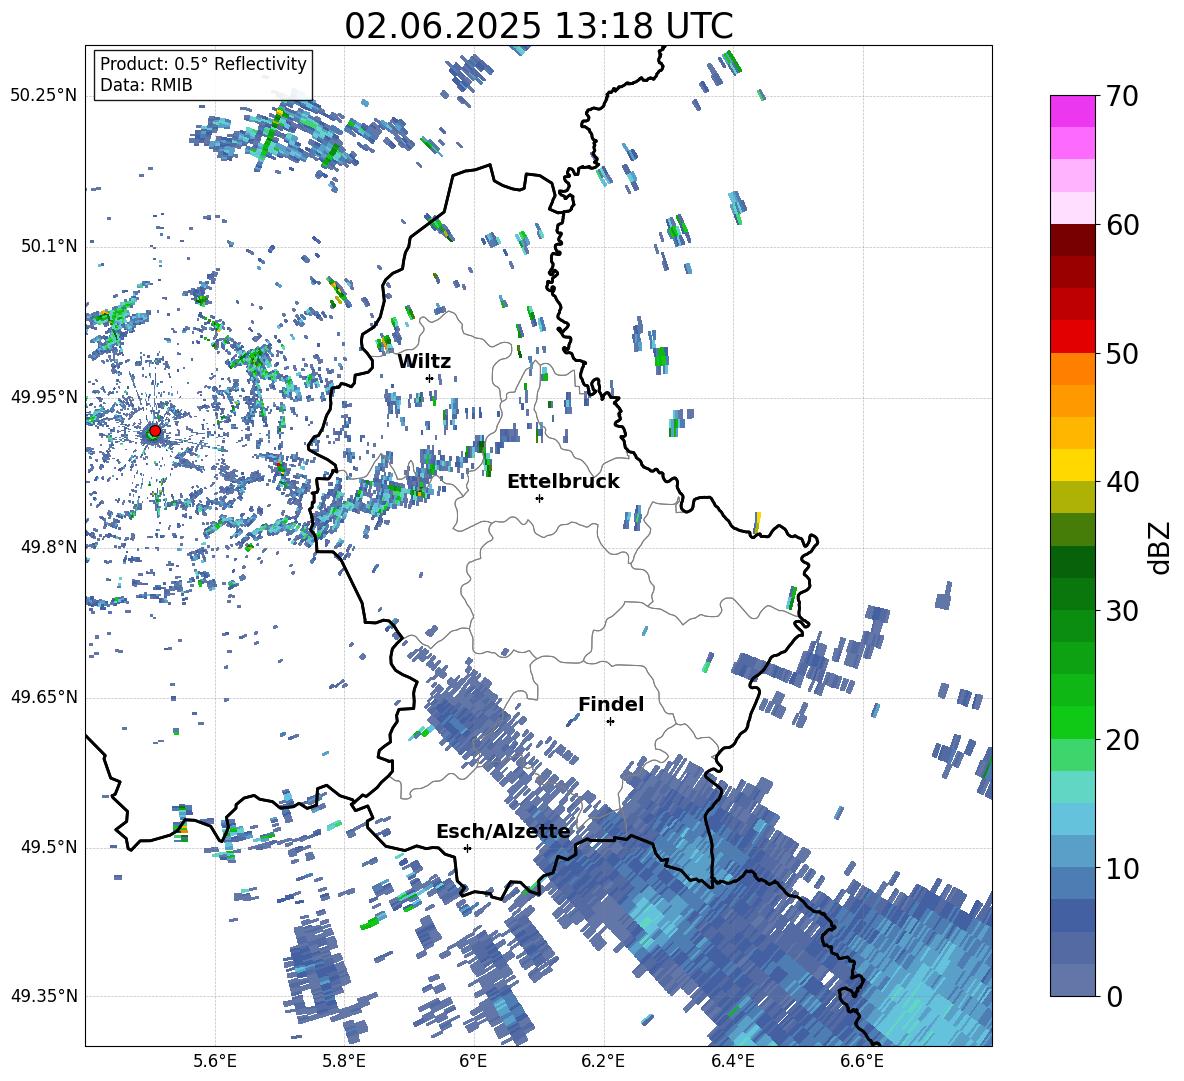1184x1081 pixels.
Task: Click the magenta top colorbar segment
Action: (x=1072, y=111)
